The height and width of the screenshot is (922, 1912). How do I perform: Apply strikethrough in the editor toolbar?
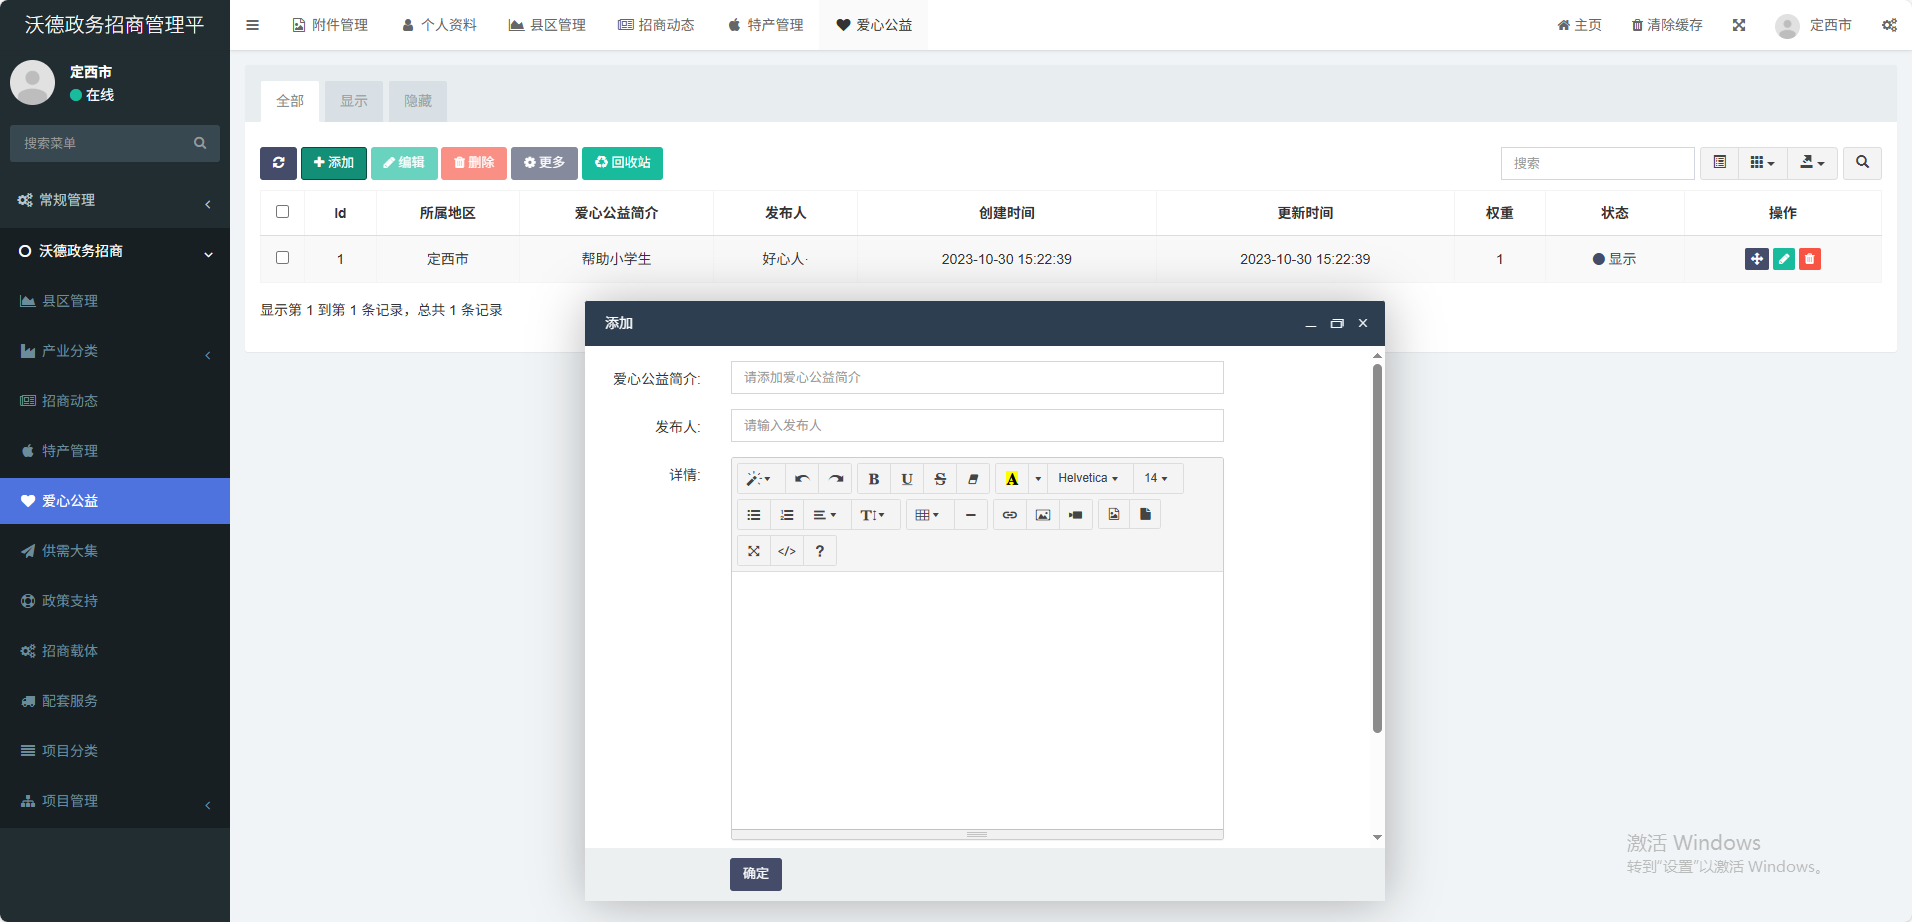pos(940,479)
